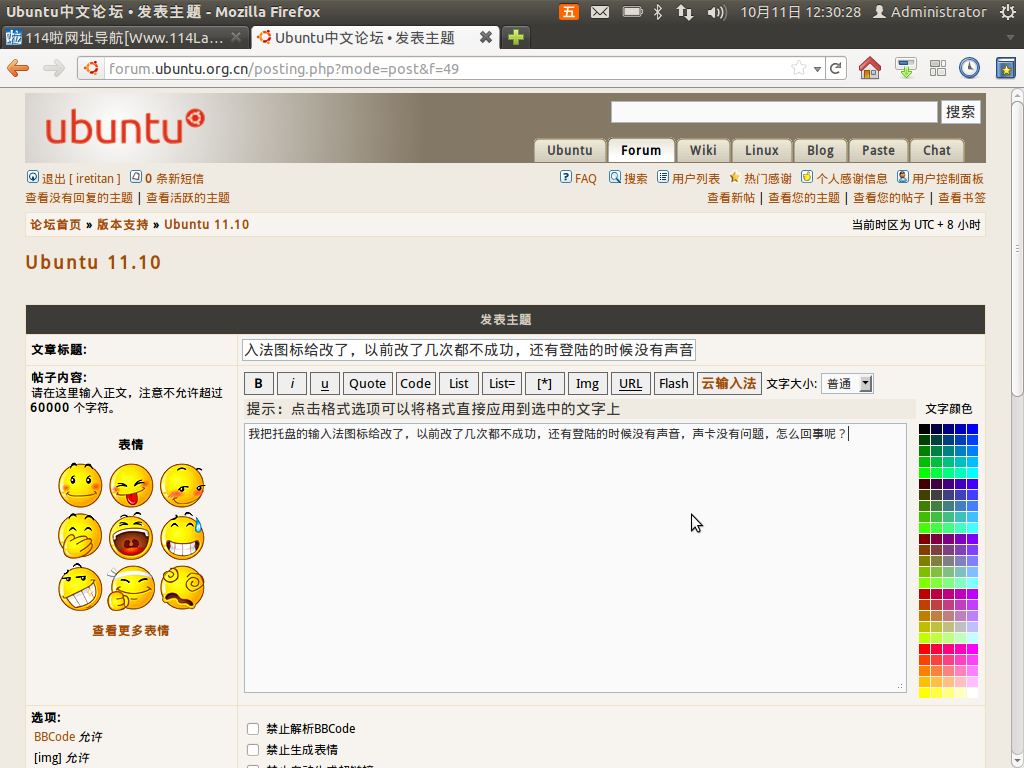Log out via 退出 [ iretitan ] link
This screenshot has width=1024, height=768.
coord(81,178)
